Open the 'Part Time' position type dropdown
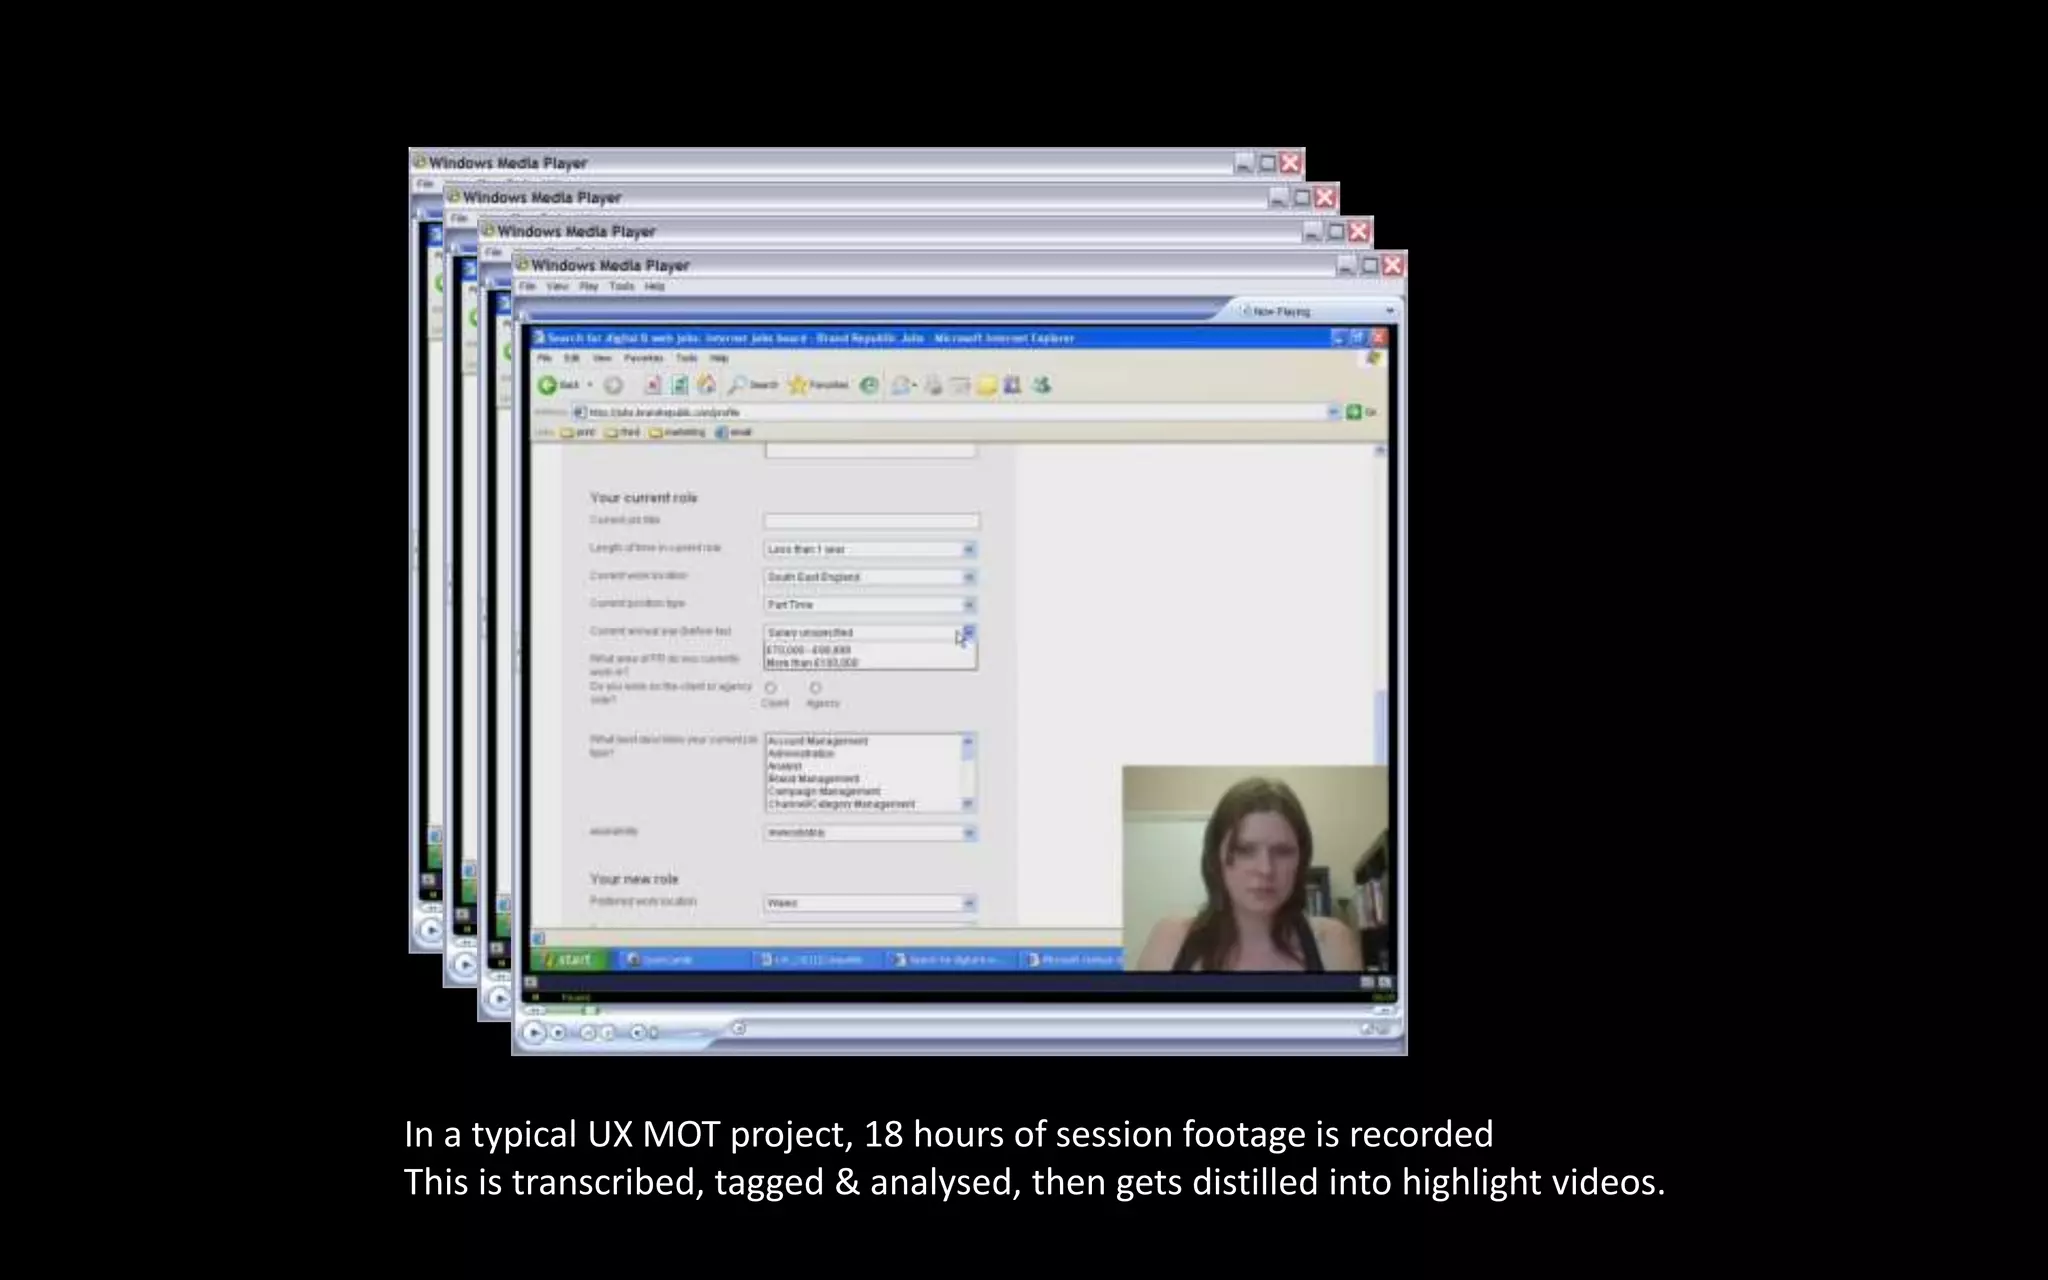Image resolution: width=2048 pixels, height=1280 pixels. [x=968, y=605]
